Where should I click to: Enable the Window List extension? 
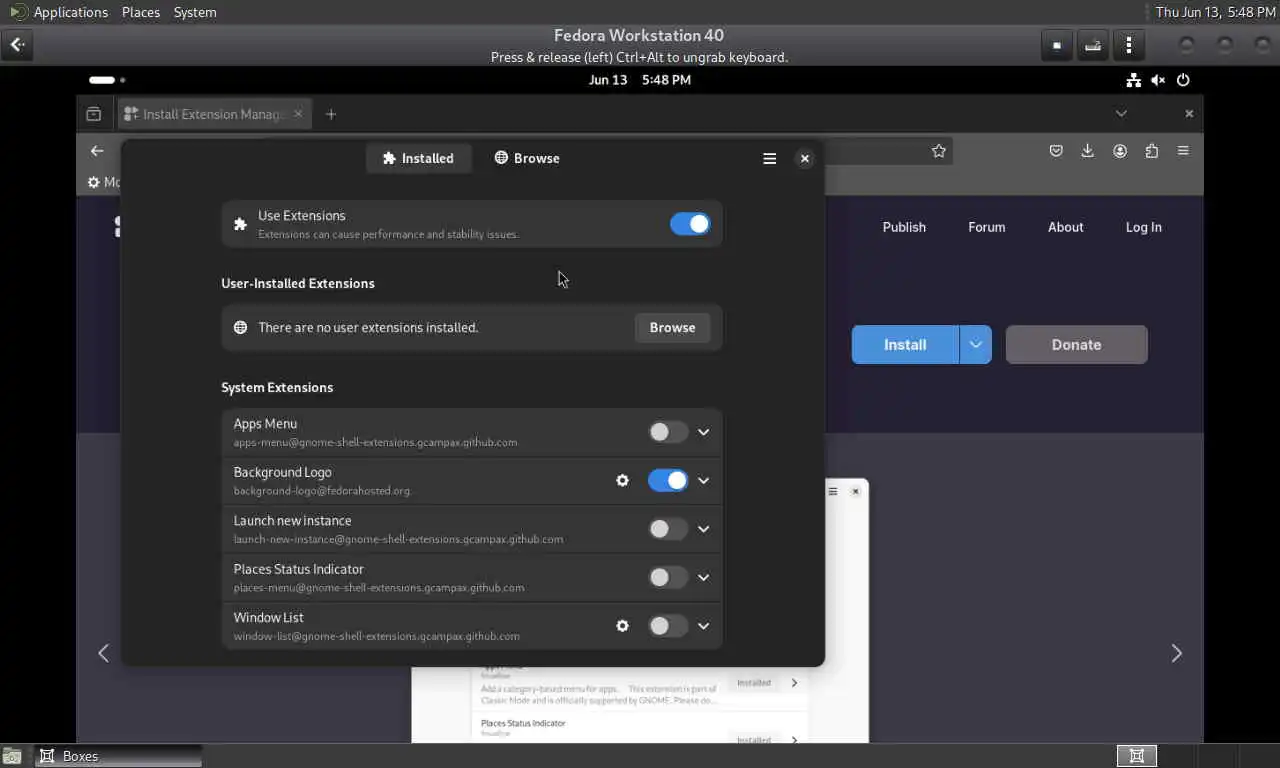(x=668, y=626)
